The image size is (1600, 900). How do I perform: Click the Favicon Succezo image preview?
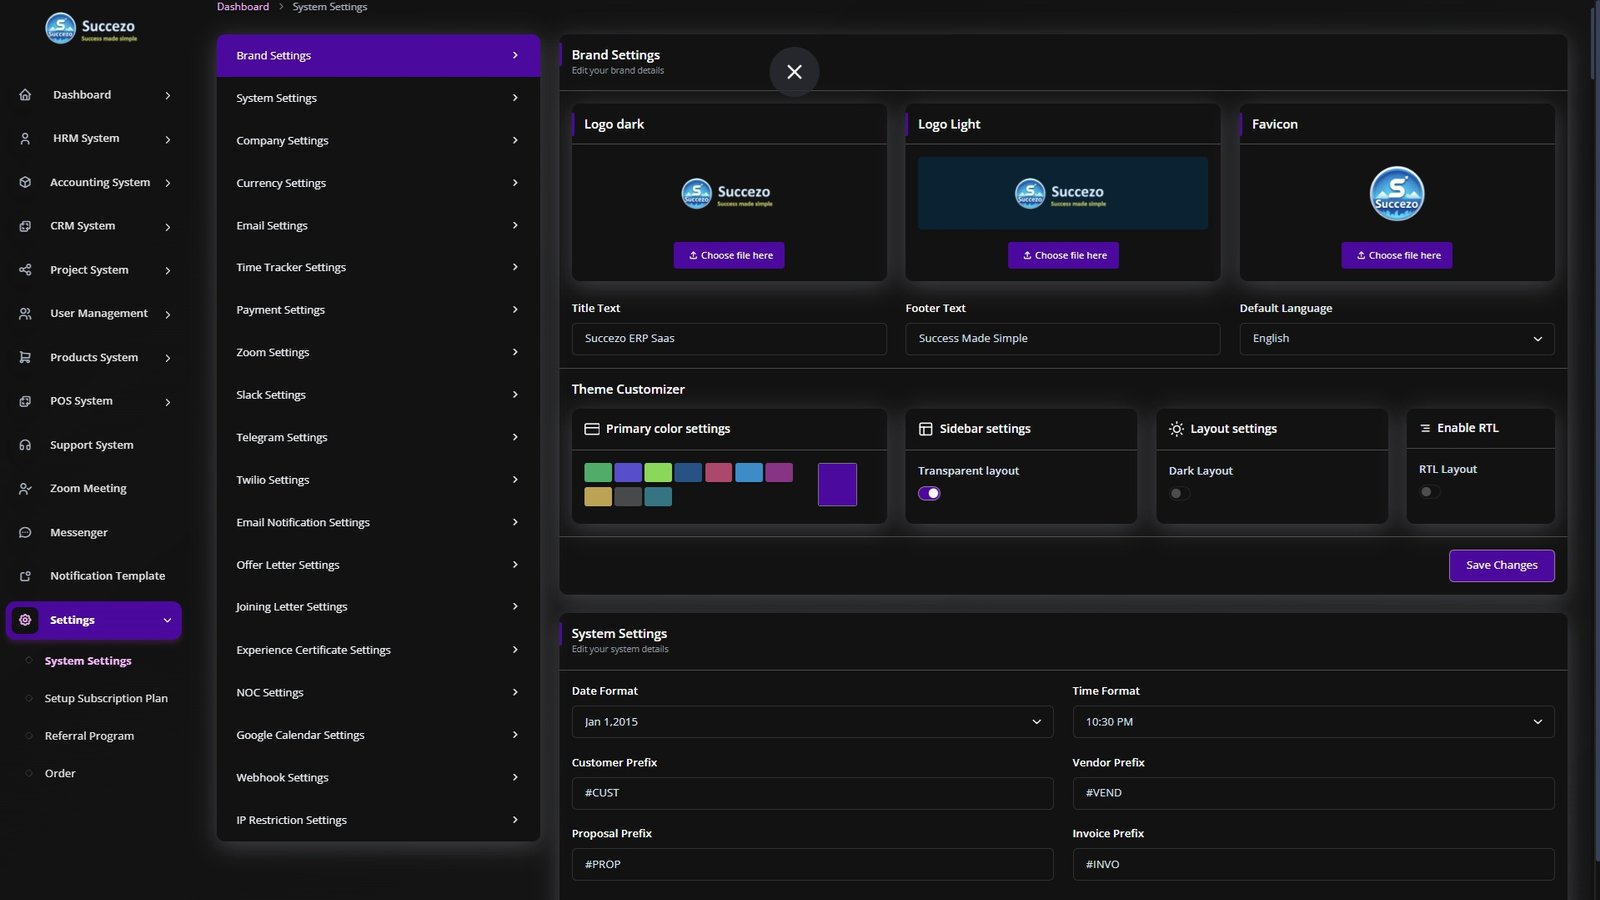point(1396,193)
